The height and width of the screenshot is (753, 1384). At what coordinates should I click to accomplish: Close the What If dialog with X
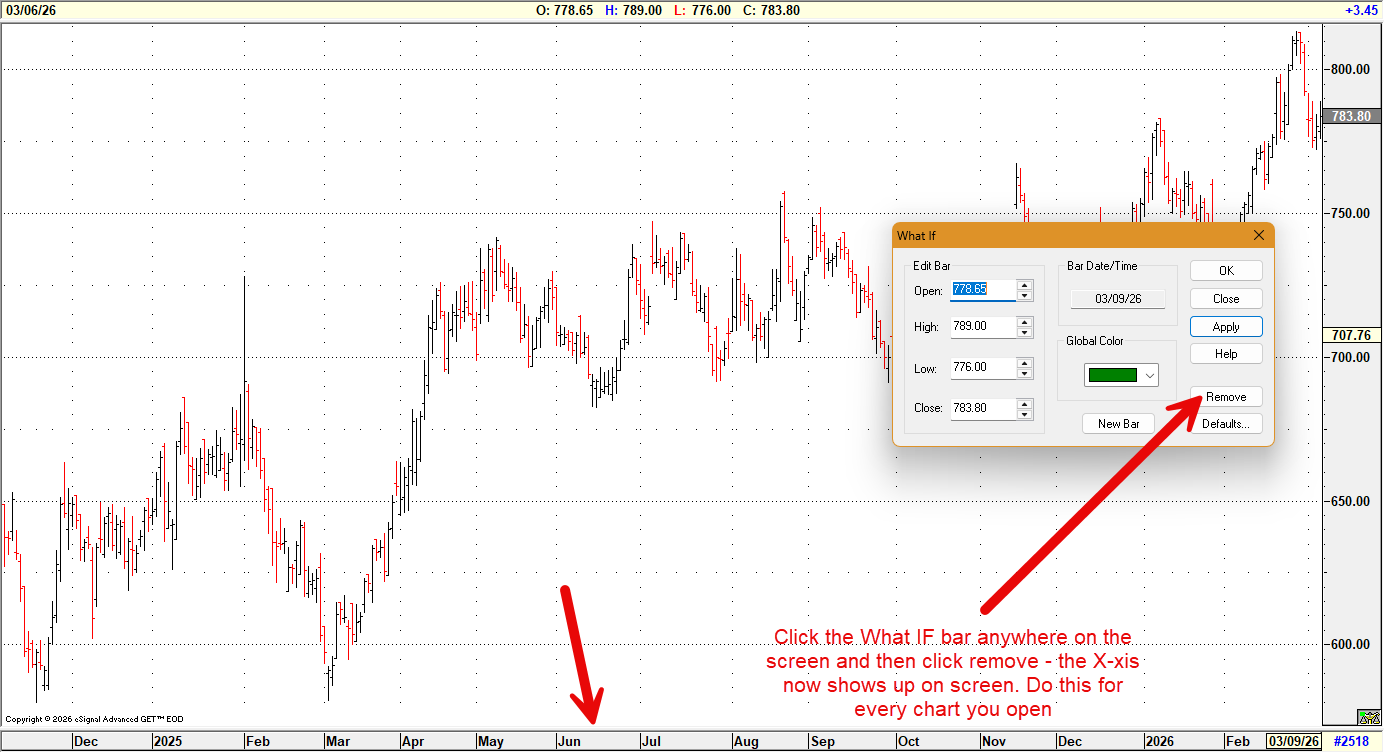(1258, 235)
